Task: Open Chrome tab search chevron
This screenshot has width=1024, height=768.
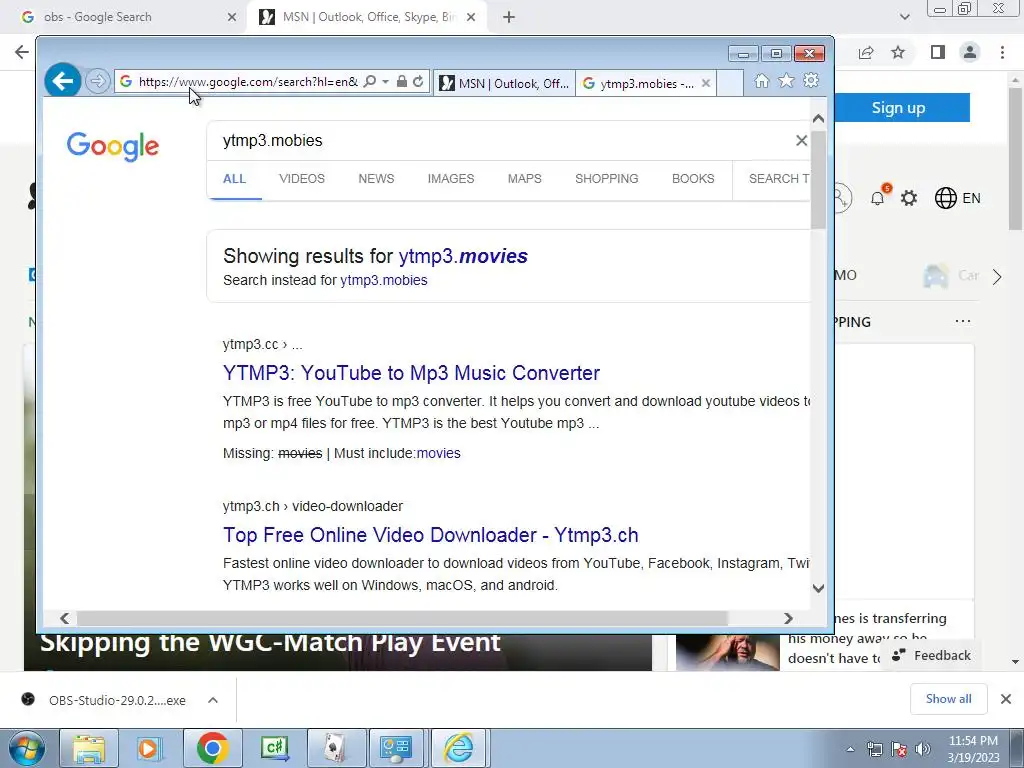Action: coord(904,17)
